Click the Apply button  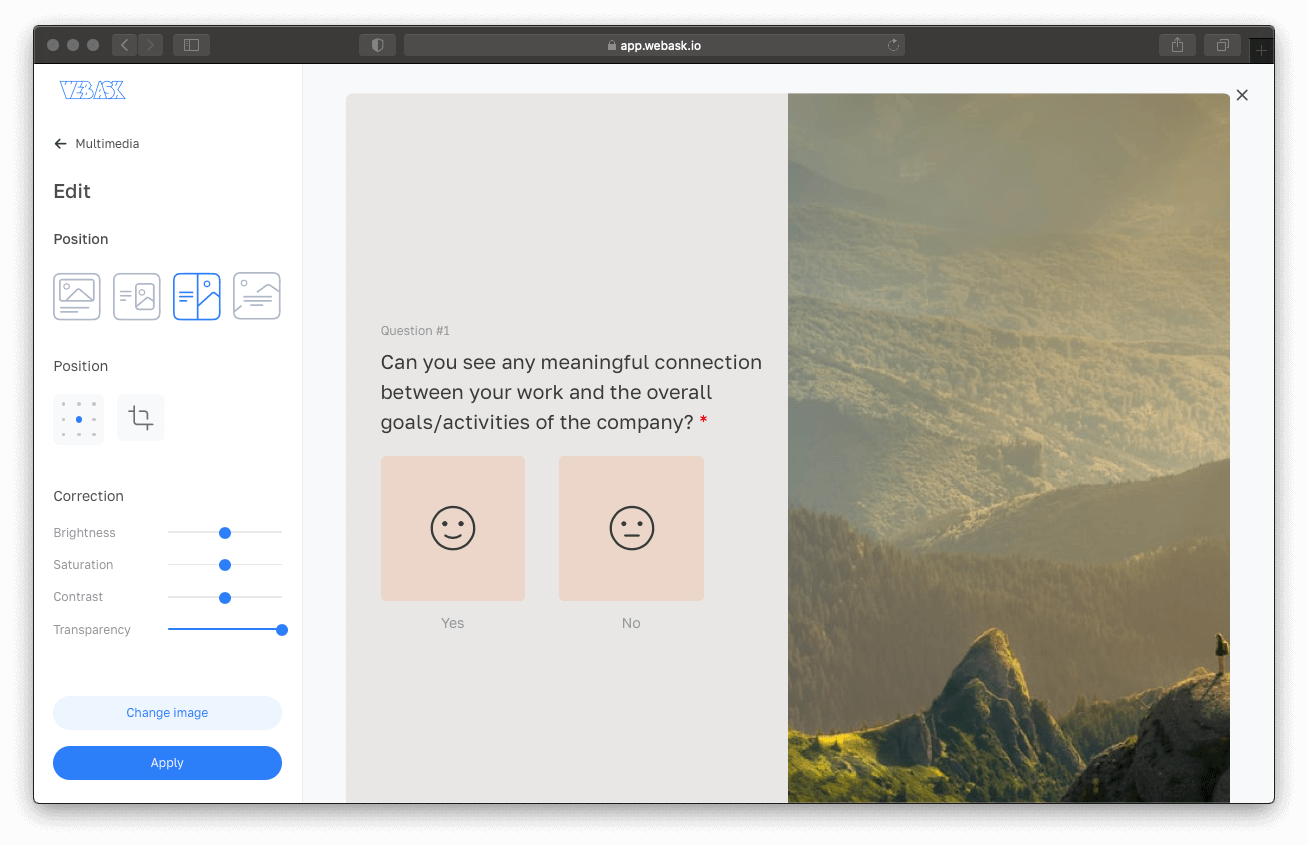167,763
